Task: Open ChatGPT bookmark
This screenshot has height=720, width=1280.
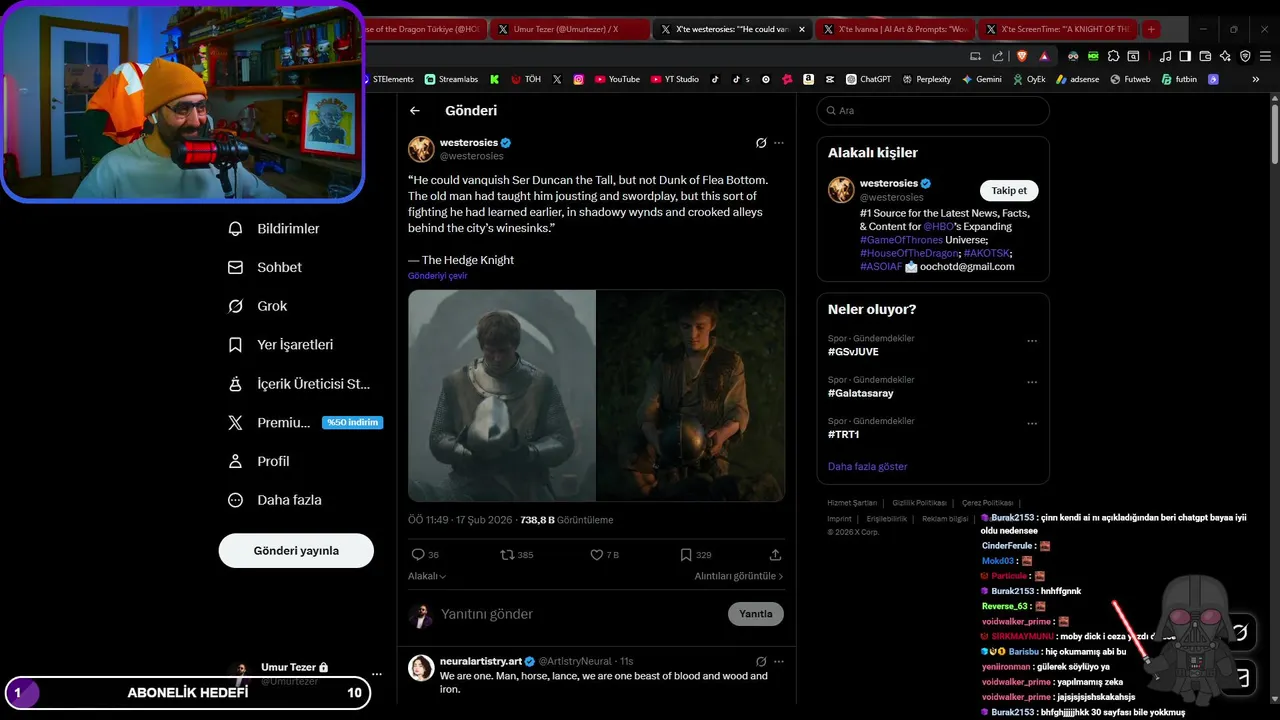Action: (868, 79)
